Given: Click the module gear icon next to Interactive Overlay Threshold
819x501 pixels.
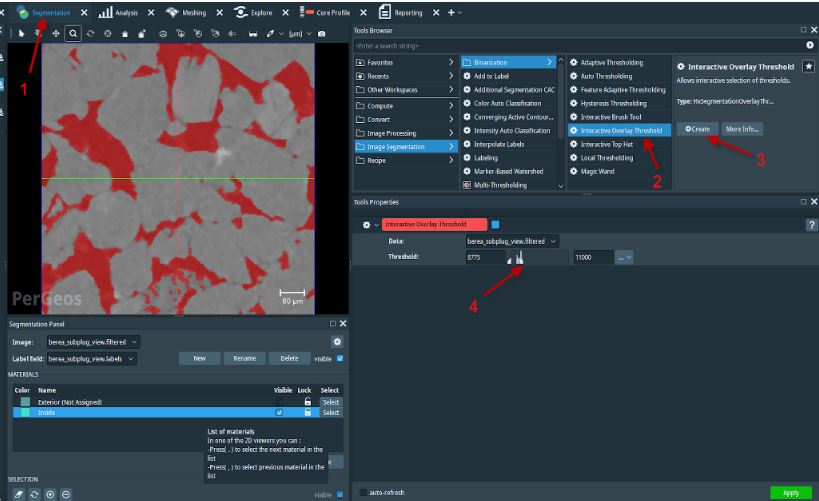Looking at the screenshot, I should 366,225.
